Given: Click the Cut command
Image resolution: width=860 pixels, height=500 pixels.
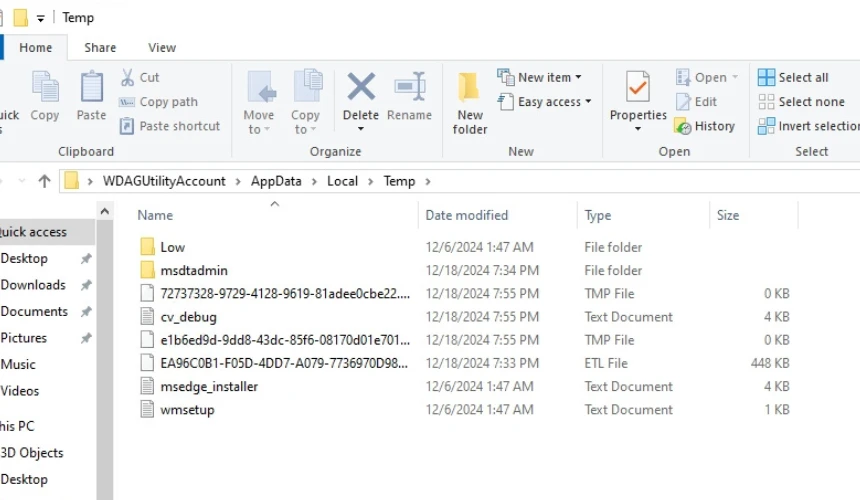Looking at the screenshot, I should tap(140, 77).
